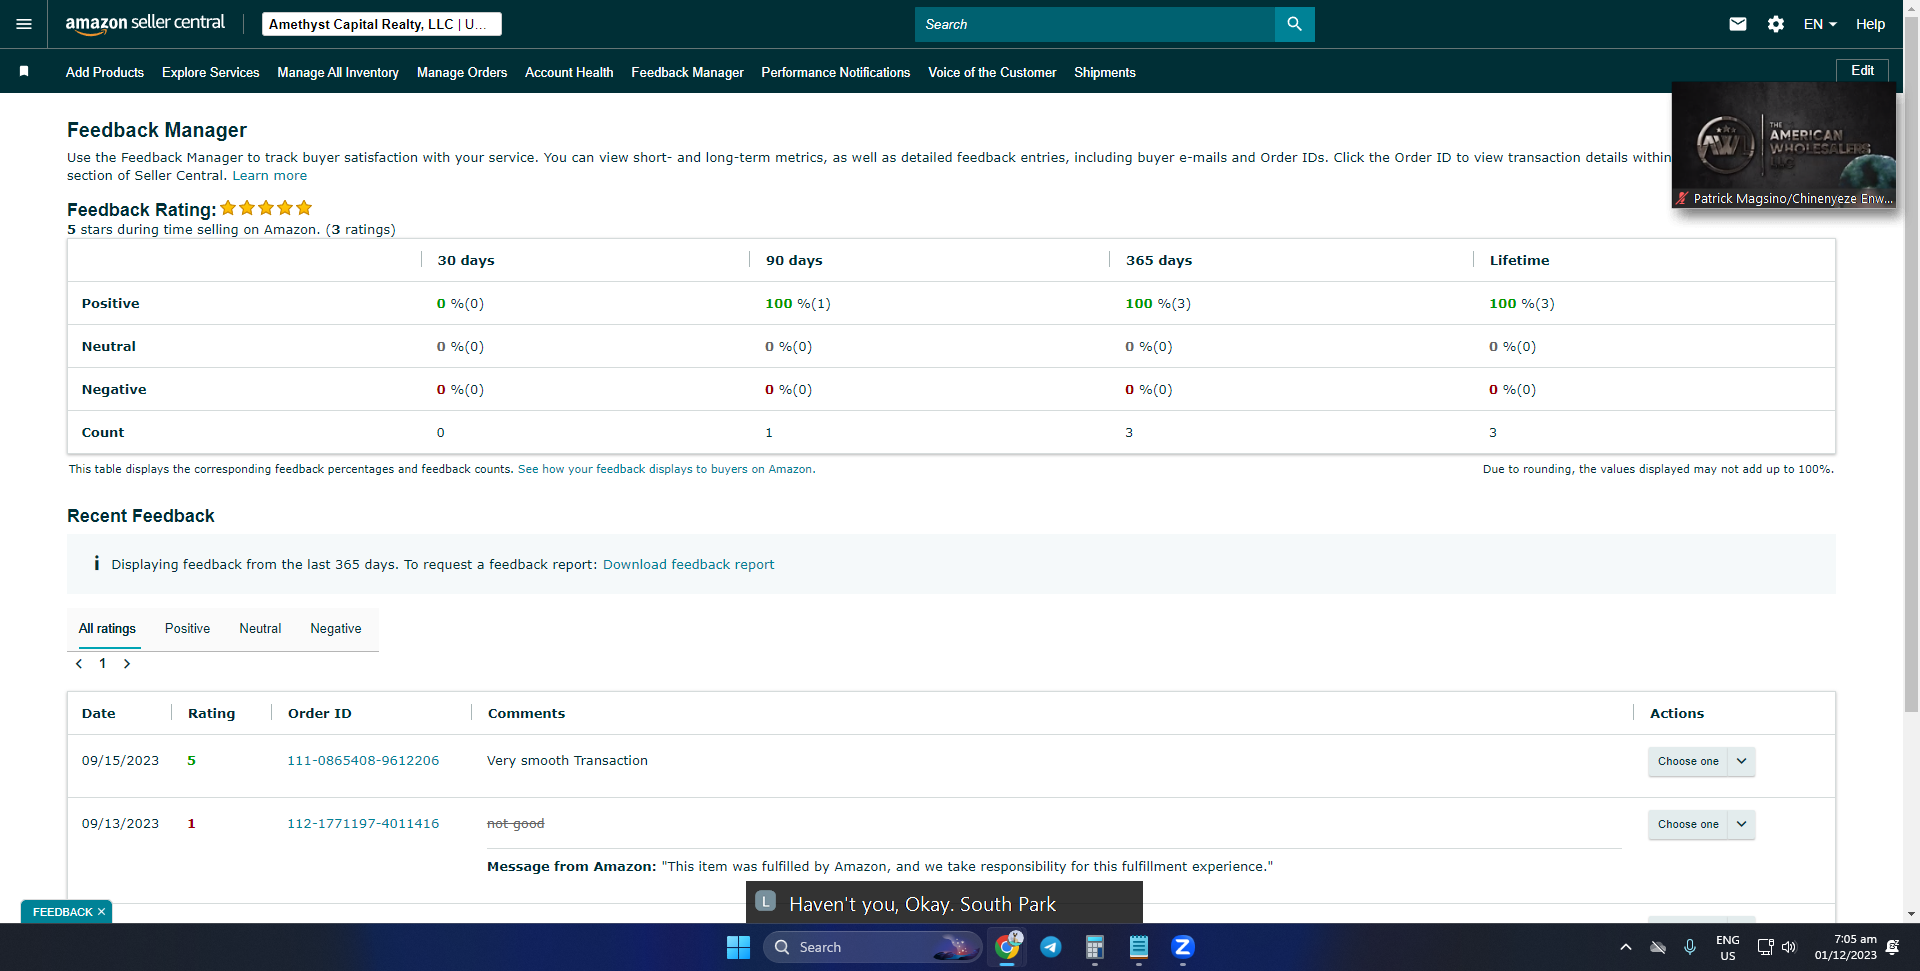Open Shipments menu item

pyautogui.click(x=1105, y=72)
